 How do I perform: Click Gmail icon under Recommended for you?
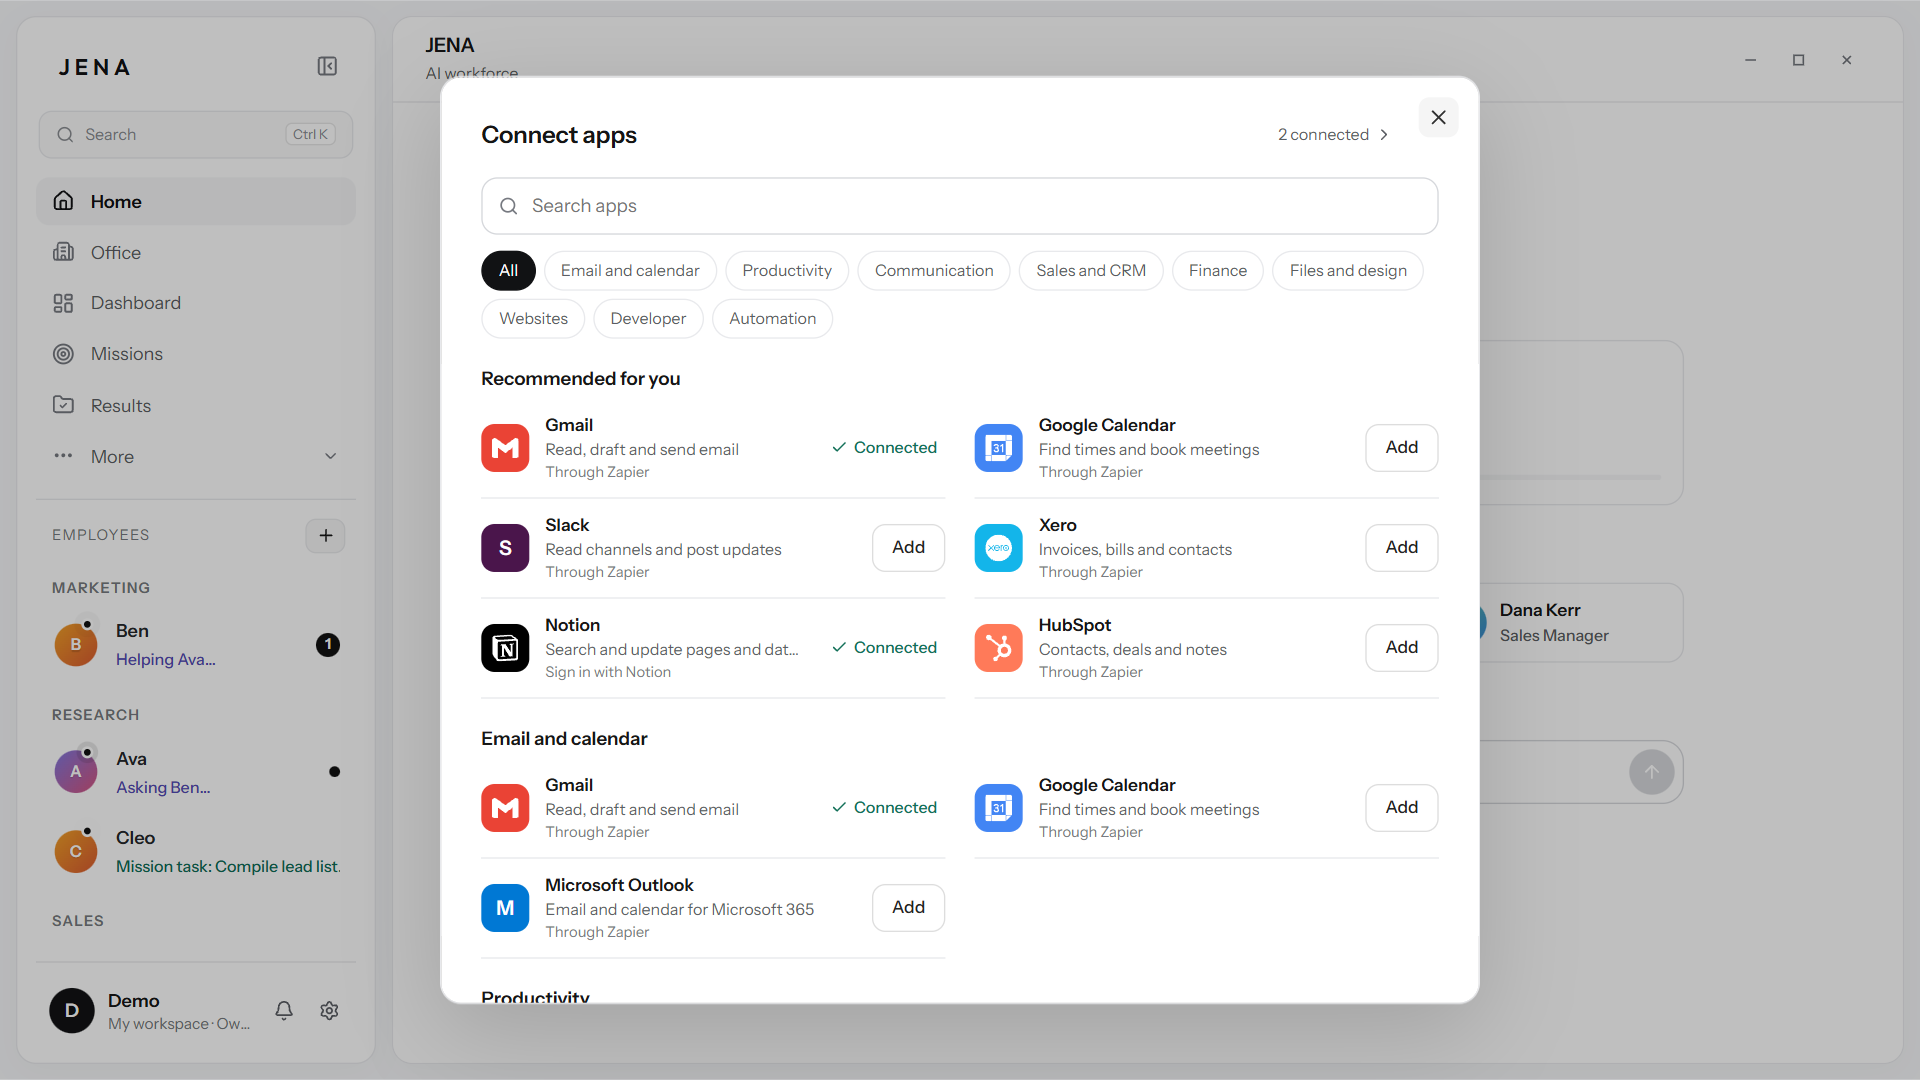pyautogui.click(x=505, y=448)
